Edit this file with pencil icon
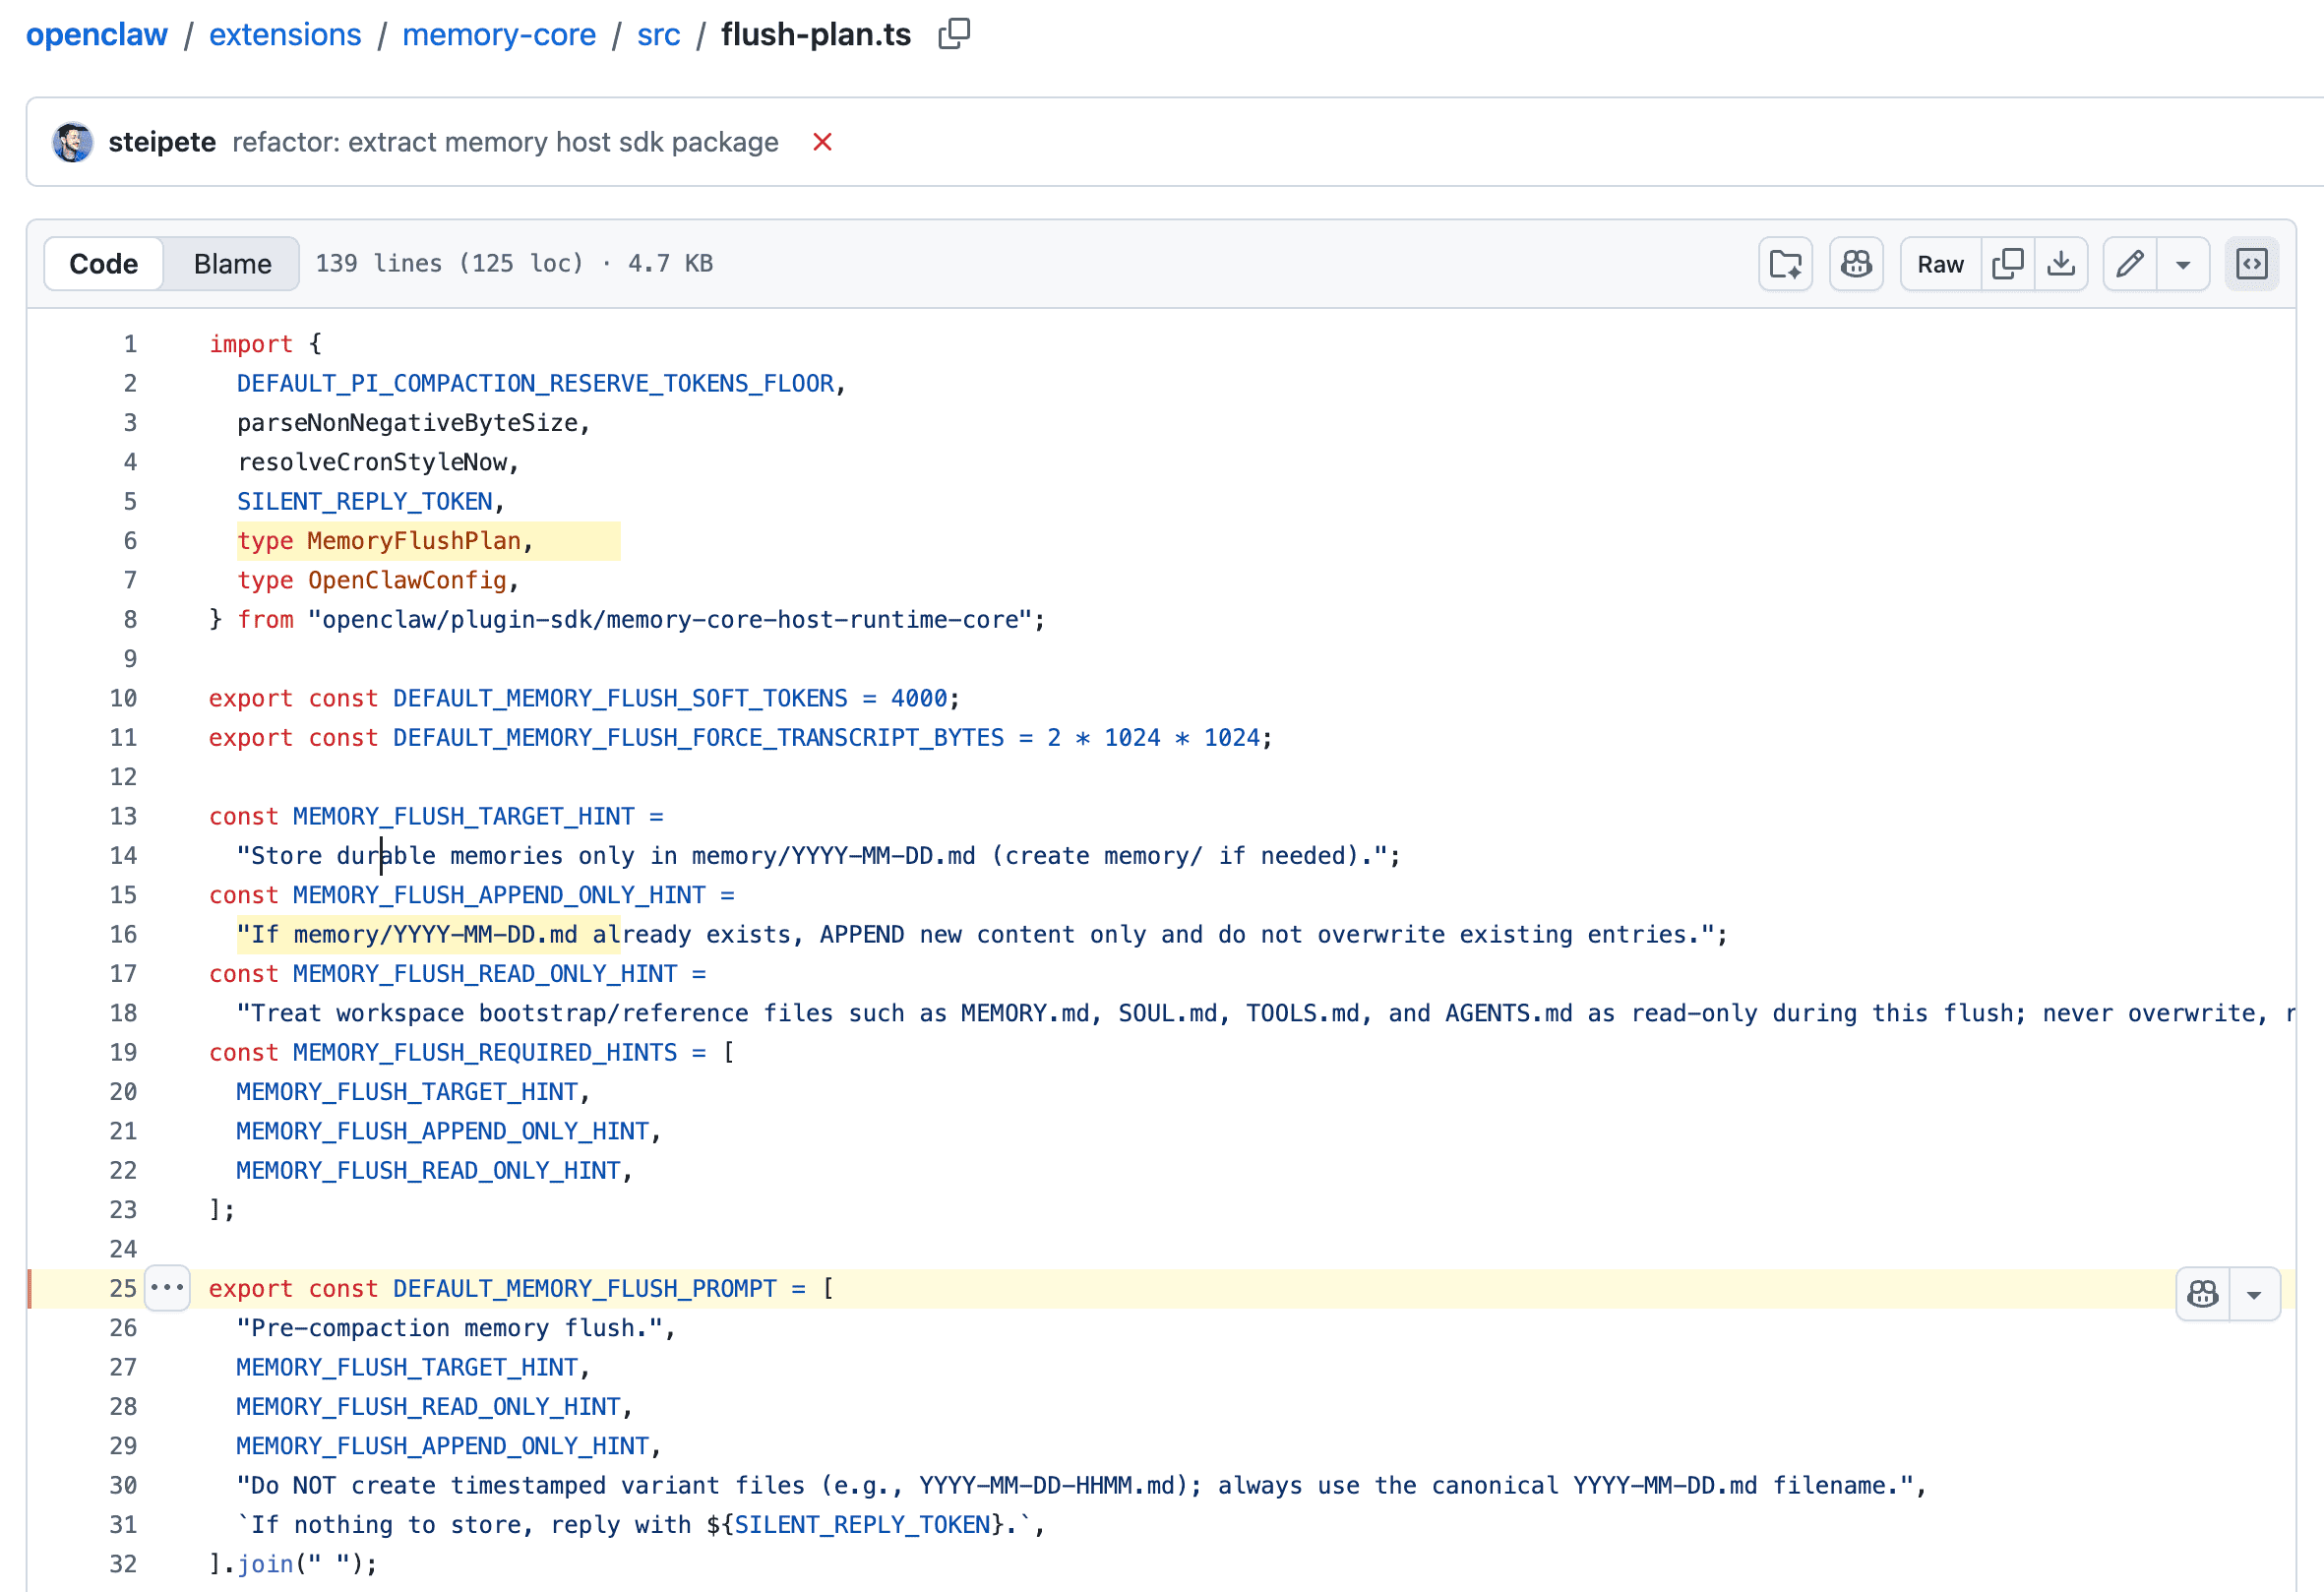Image resolution: width=2324 pixels, height=1592 pixels. pos(2130,264)
